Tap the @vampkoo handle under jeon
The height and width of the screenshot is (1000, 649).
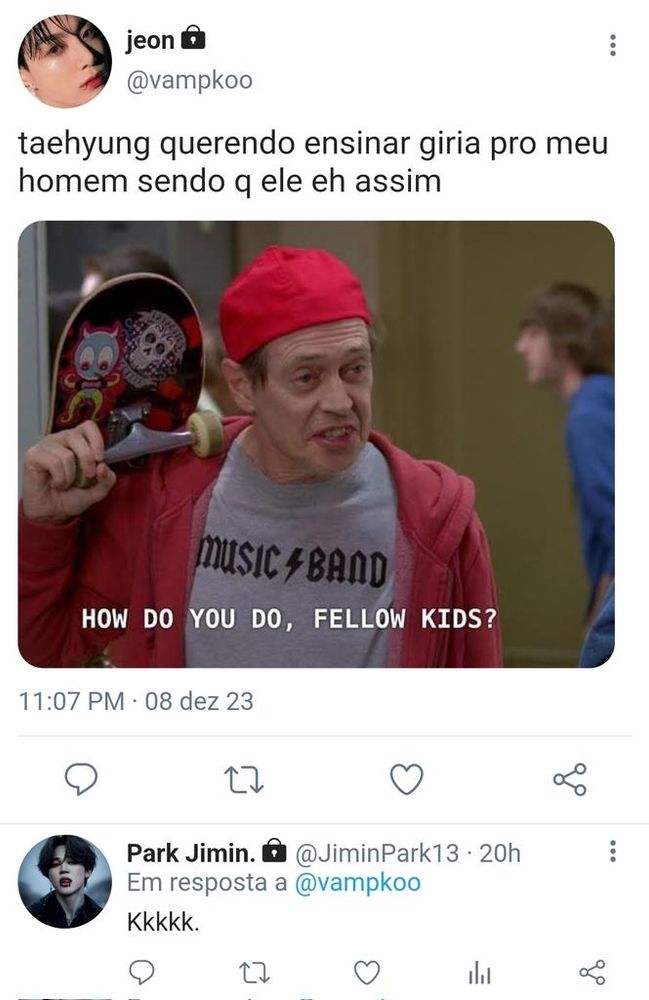[189, 81]
